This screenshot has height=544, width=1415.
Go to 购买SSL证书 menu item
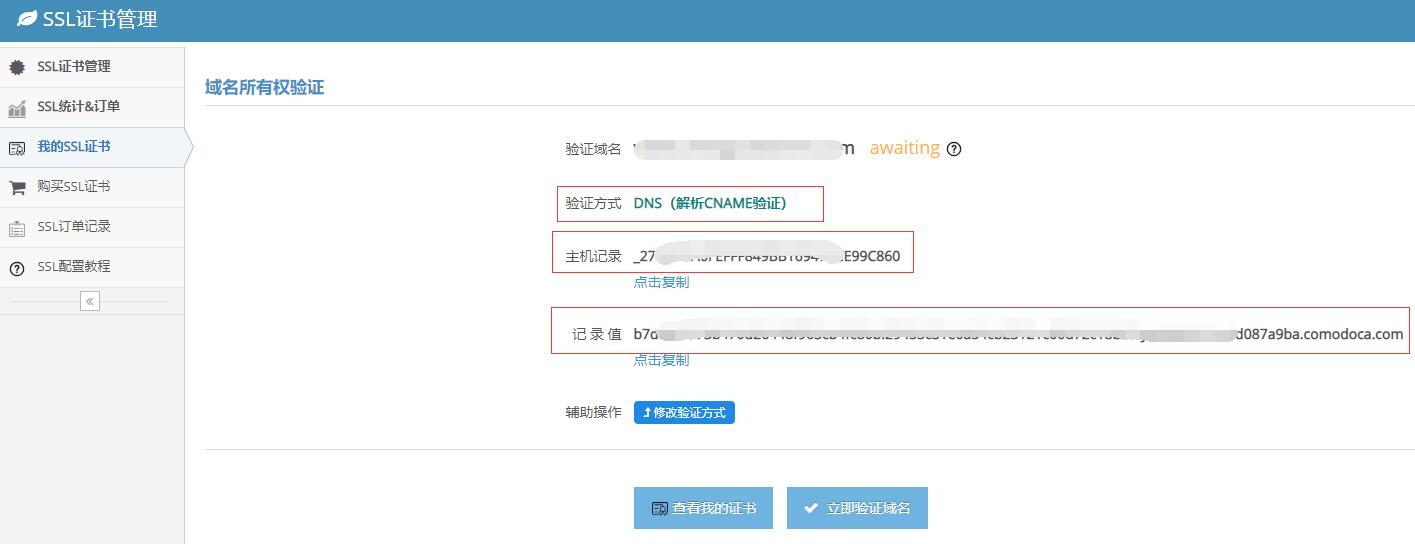92,187
